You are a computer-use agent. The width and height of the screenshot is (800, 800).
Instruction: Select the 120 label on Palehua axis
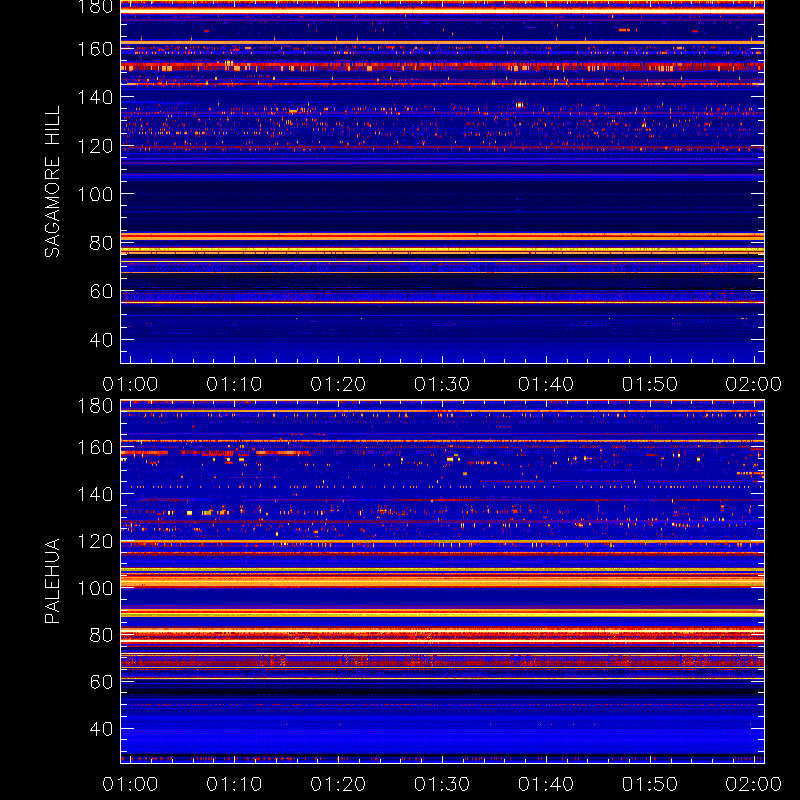click(x=95, y=541)
